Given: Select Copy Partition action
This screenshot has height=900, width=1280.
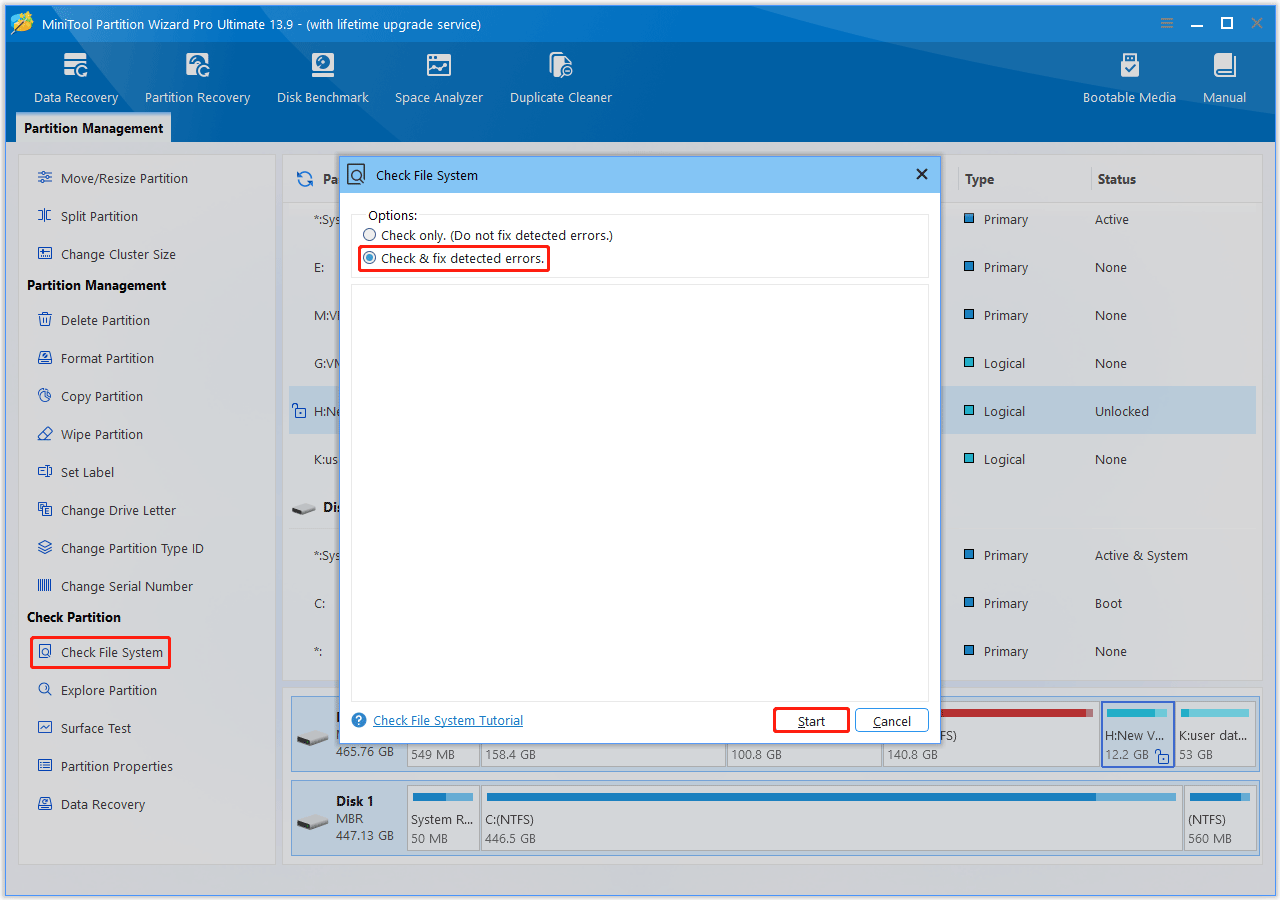Looking at the screenshot, I should click(101, 396).
